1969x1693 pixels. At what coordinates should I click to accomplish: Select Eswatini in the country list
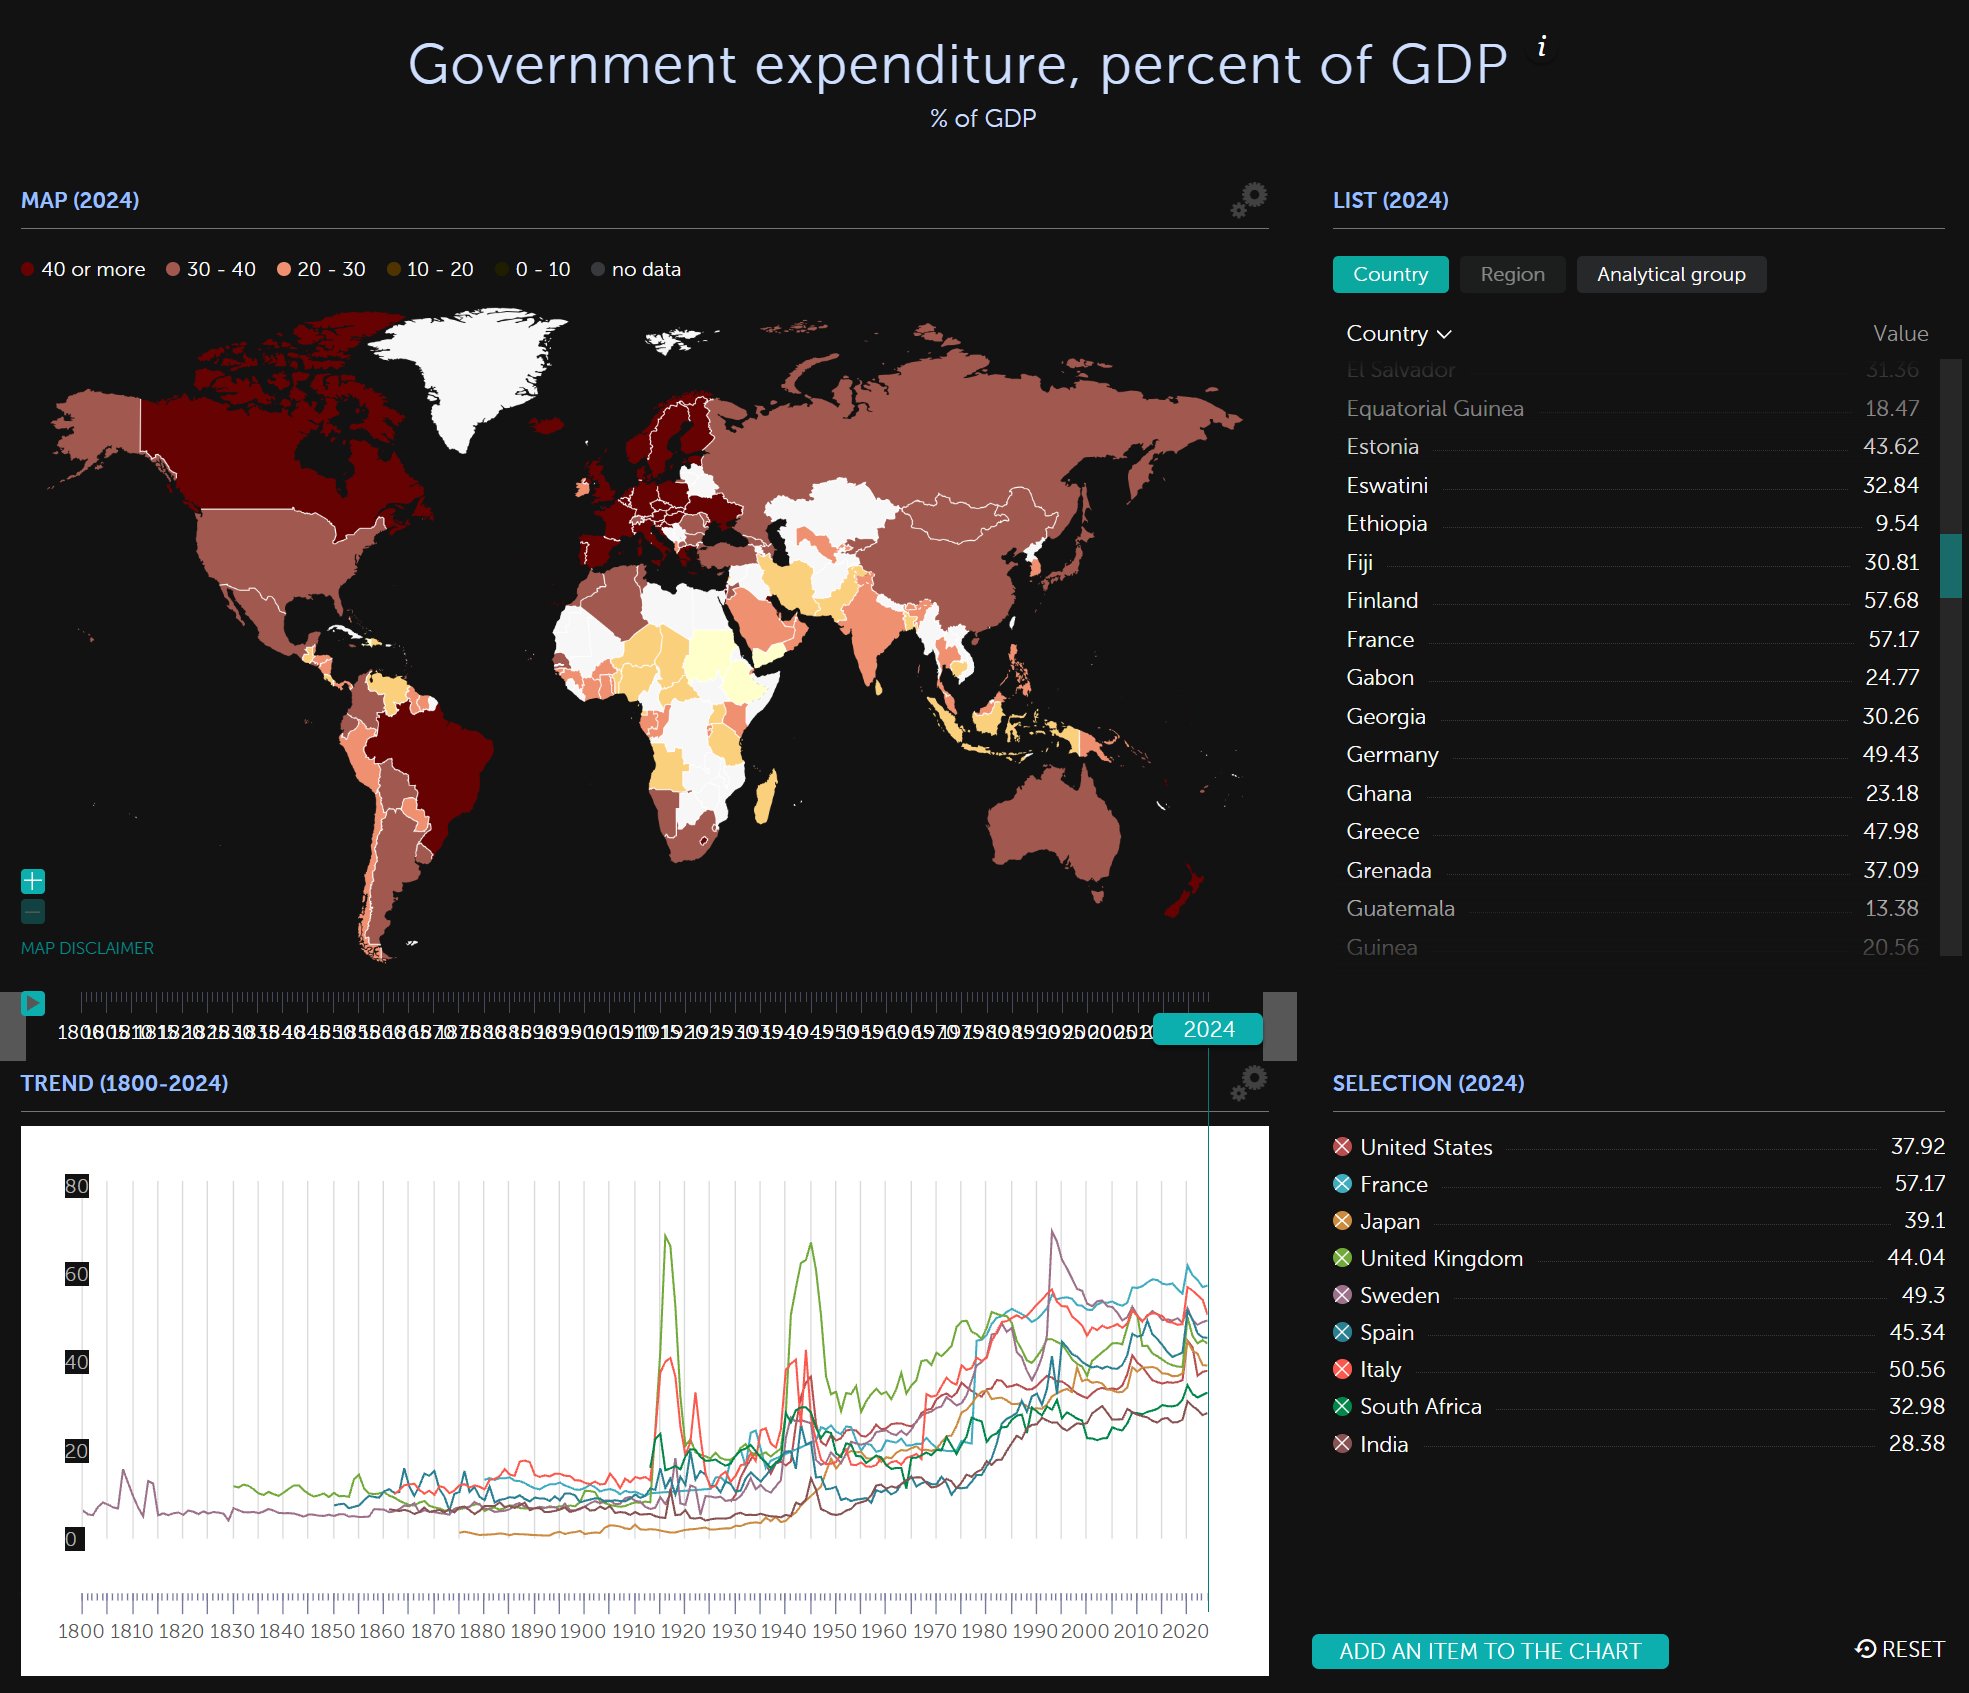(x=1632, y=485)
